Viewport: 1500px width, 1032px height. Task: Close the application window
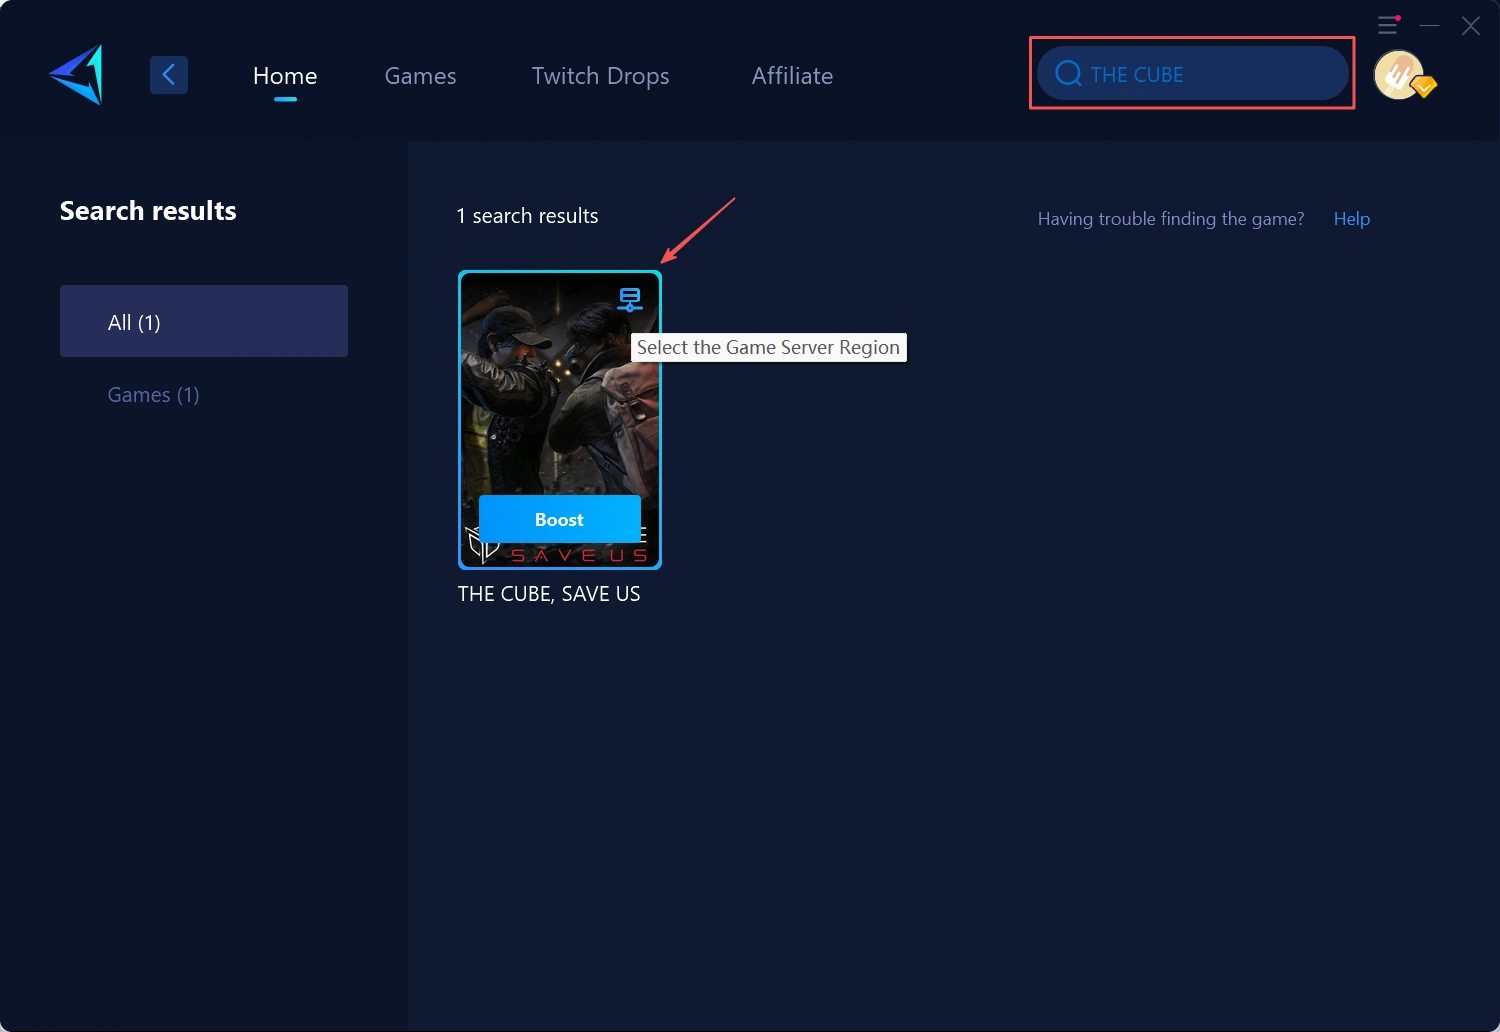[x=1471, y=26]
